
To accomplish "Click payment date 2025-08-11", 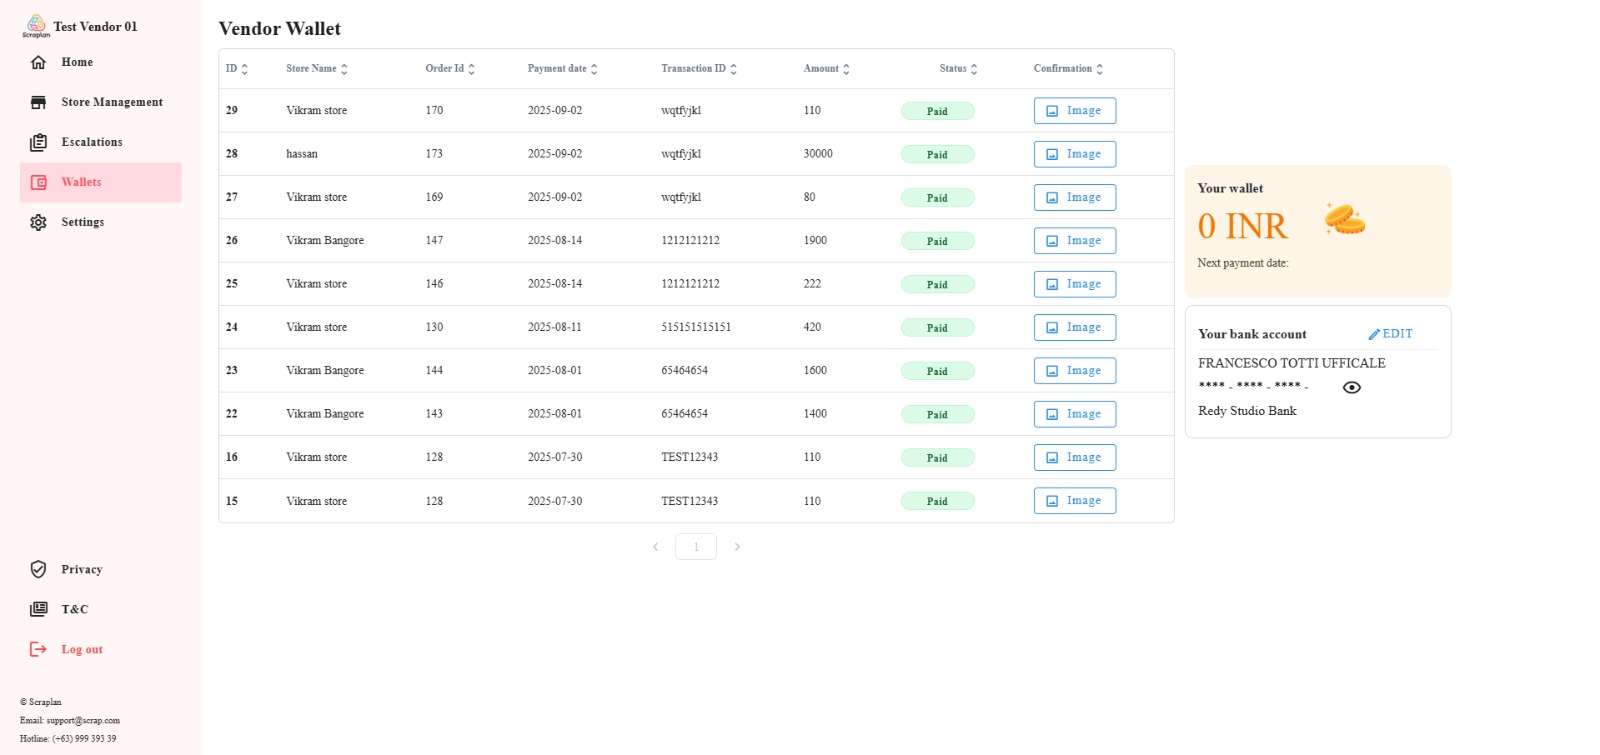I will pos(555,327).
